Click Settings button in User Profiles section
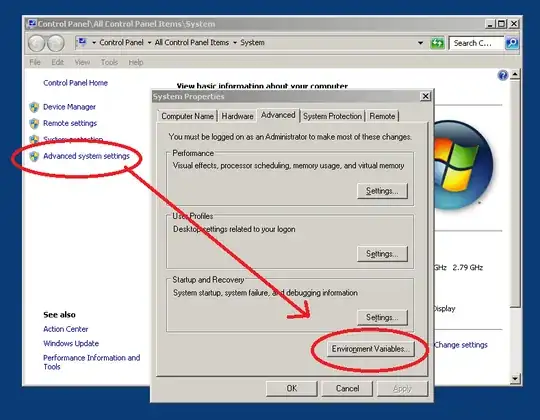Image resolution: width=540 pixels, height=420 pixels. click(382, 254)
